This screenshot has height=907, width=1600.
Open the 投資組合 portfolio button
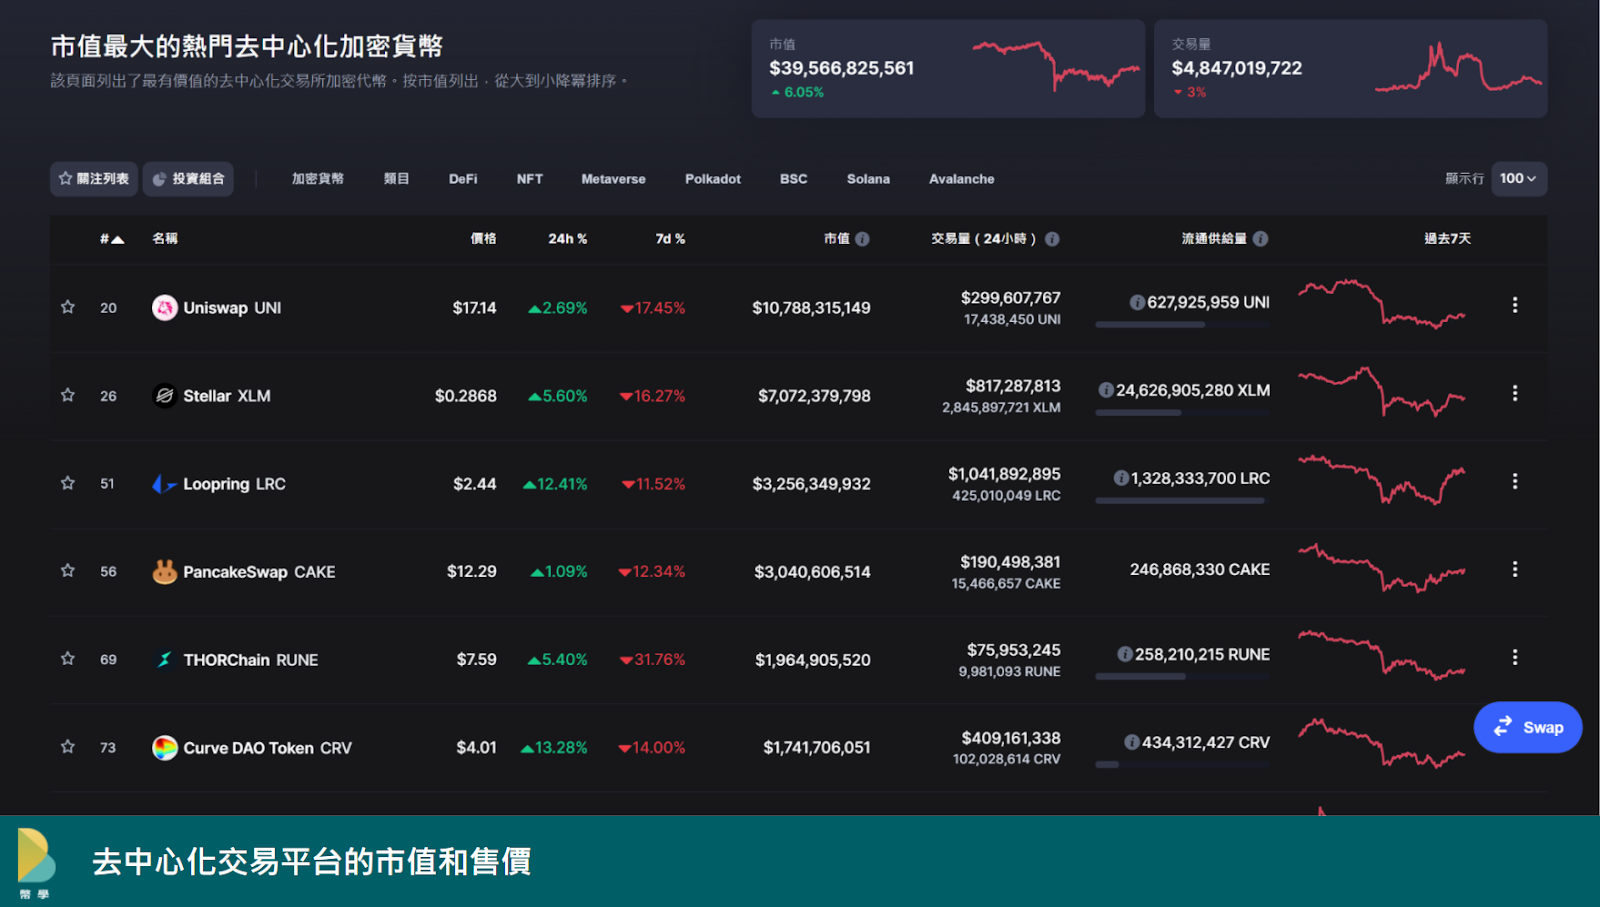click(x=188, y=179)
